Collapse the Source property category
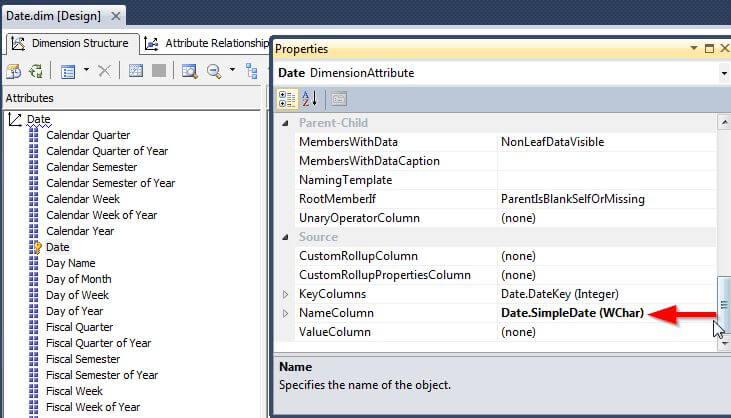This screenshot has width=731, height=418. coord(285,237)
